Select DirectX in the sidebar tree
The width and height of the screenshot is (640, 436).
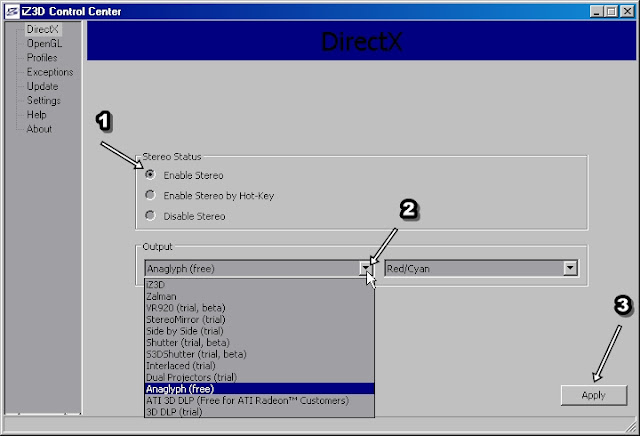tap(43, 29)
